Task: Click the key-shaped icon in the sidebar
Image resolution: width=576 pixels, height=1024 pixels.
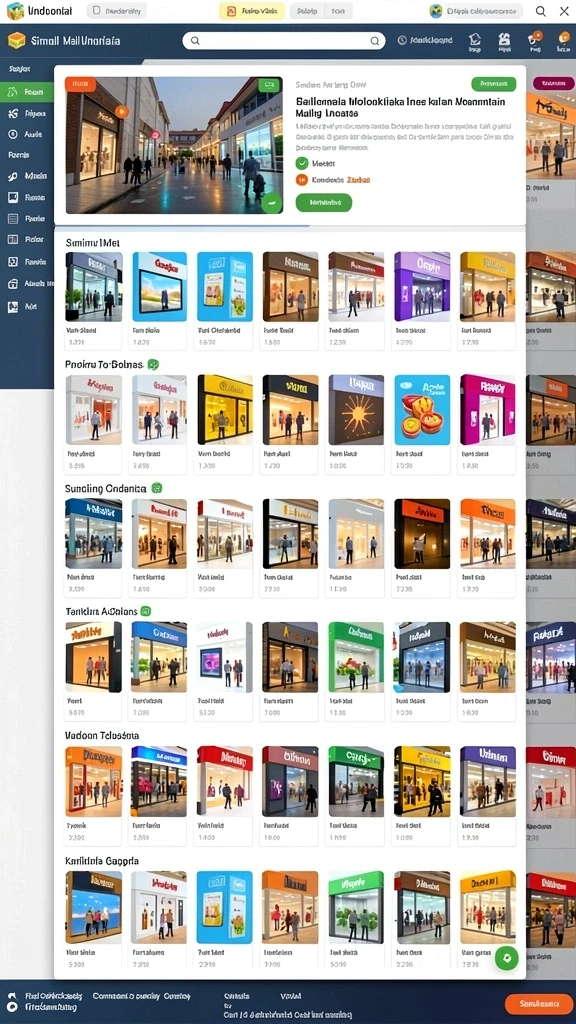Action: [12, 176]
